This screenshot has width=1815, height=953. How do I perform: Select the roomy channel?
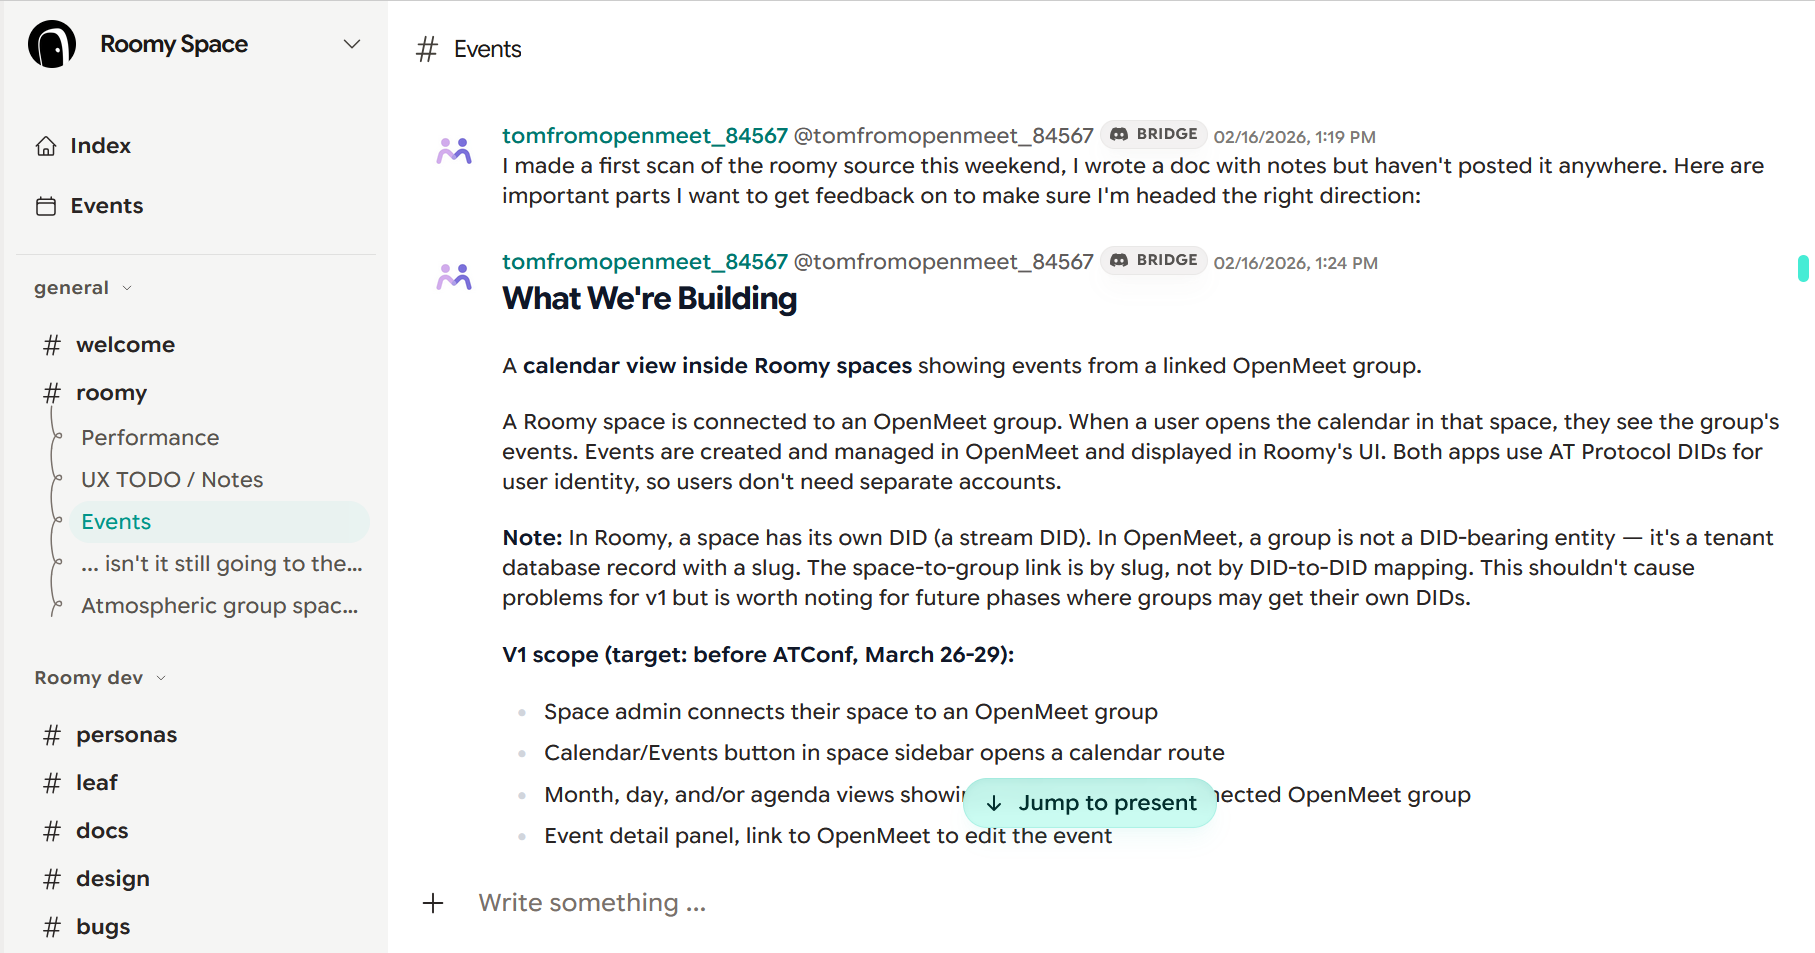coord(111,393)
